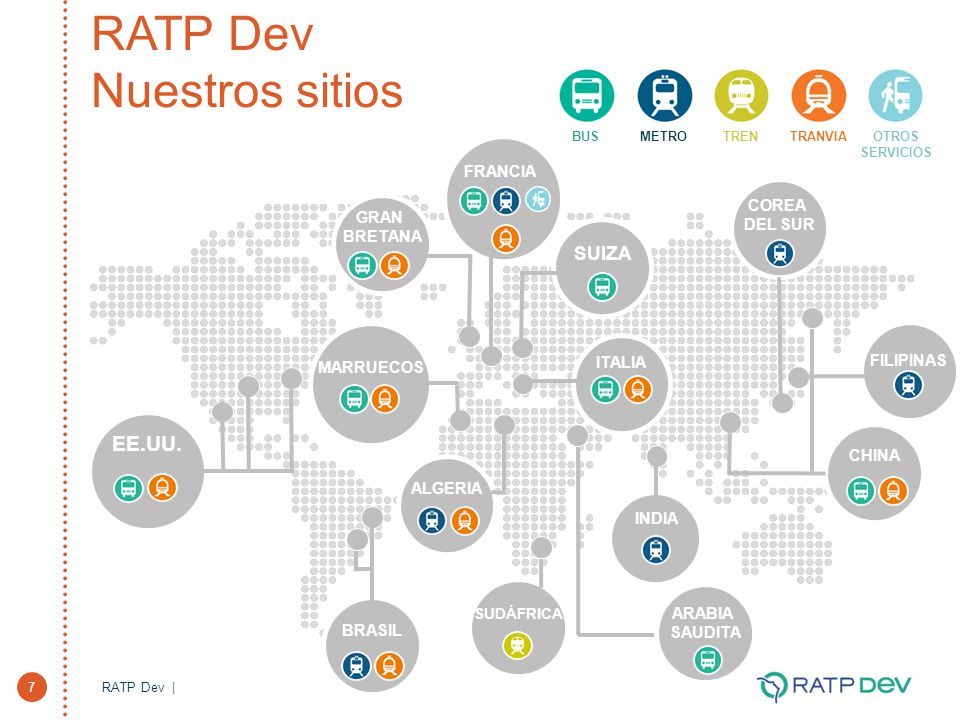
Task: Click the bus icon in the FRANCIA bubble
Action: pyautogui.click(x=474, y=200)
